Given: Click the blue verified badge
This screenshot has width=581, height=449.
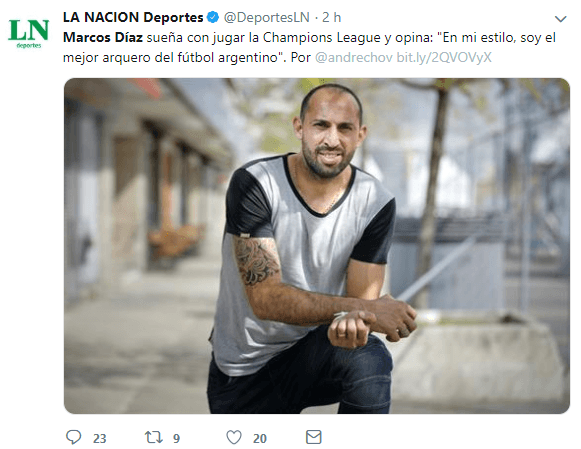Looking at the screenshot, I should click(213, 17).
